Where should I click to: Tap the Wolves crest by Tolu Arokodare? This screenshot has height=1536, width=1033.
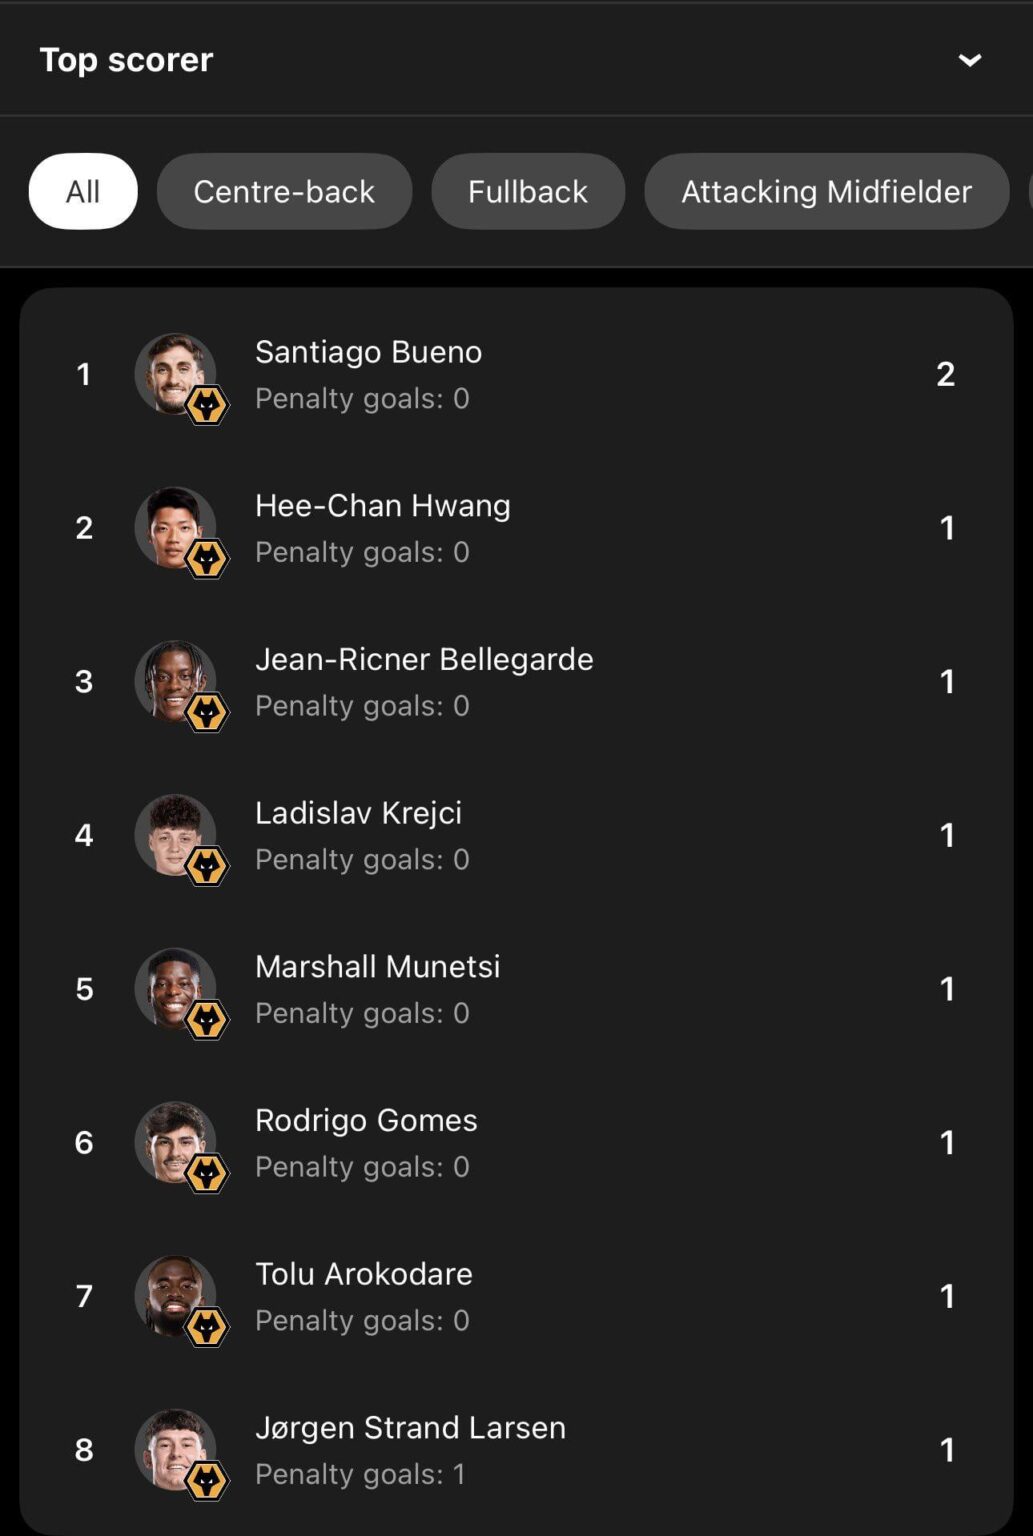click(207, 1328)
